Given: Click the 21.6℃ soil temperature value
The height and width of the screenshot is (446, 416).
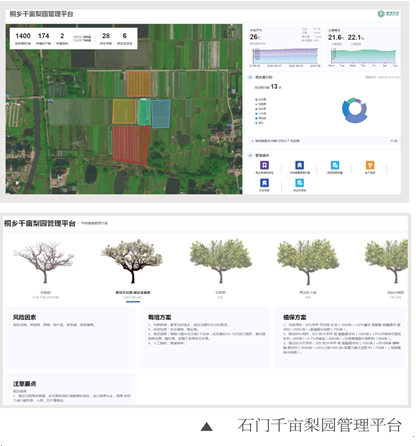Looking at the screenshot, I should (x=336, y=38).
